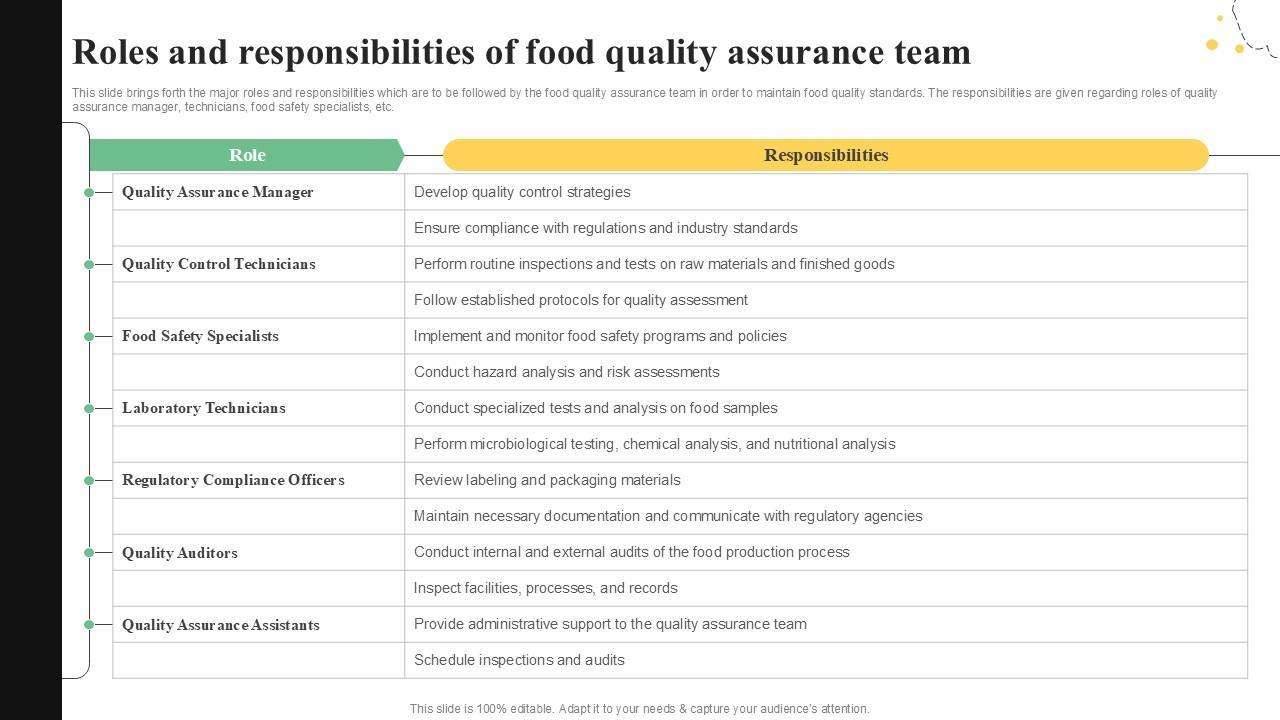1280x720 pixels.
Task: Select 'Review labeling and packaging materials' text
Action: 547,480
